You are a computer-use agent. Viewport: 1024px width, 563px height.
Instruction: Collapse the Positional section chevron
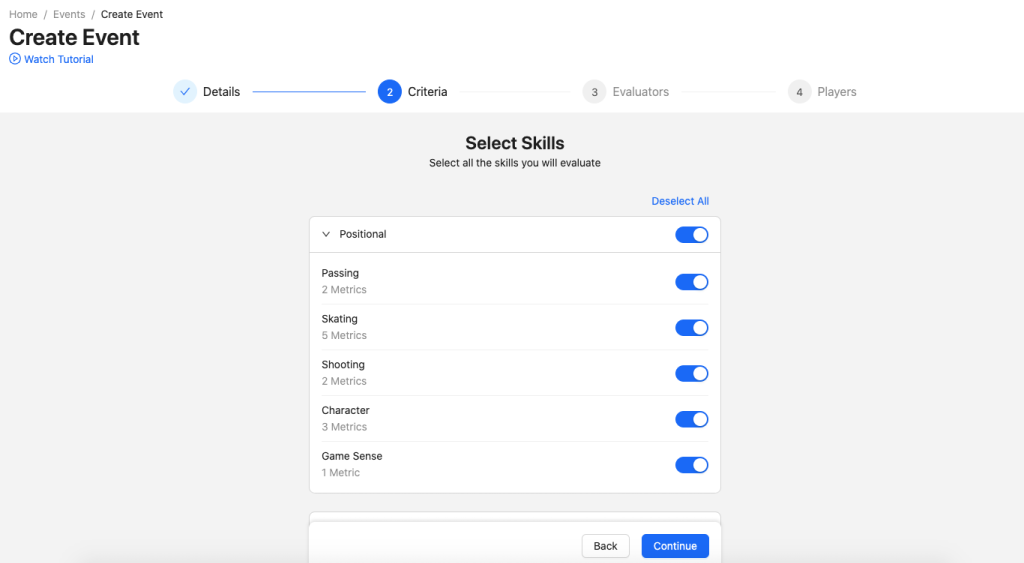(326, 234)
